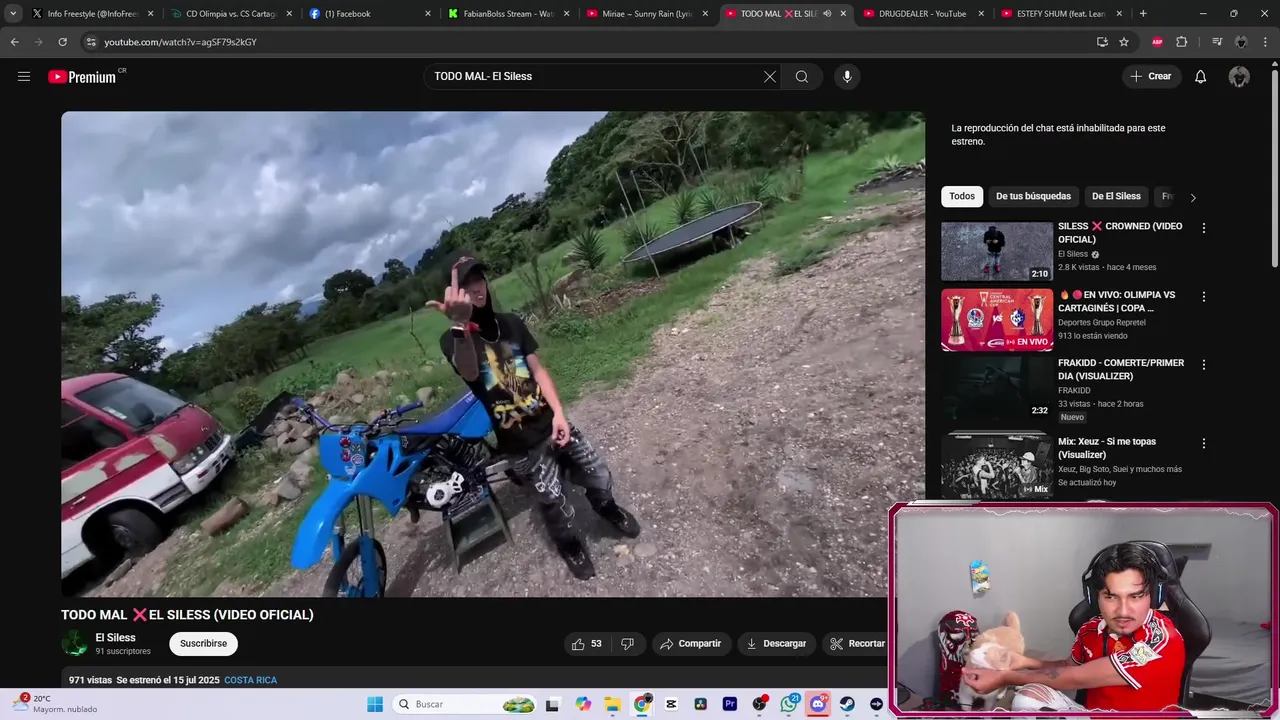Screen dimensions: 1280x720
Task: Open File Explorer from taskbar
Action: coord(613,704)
